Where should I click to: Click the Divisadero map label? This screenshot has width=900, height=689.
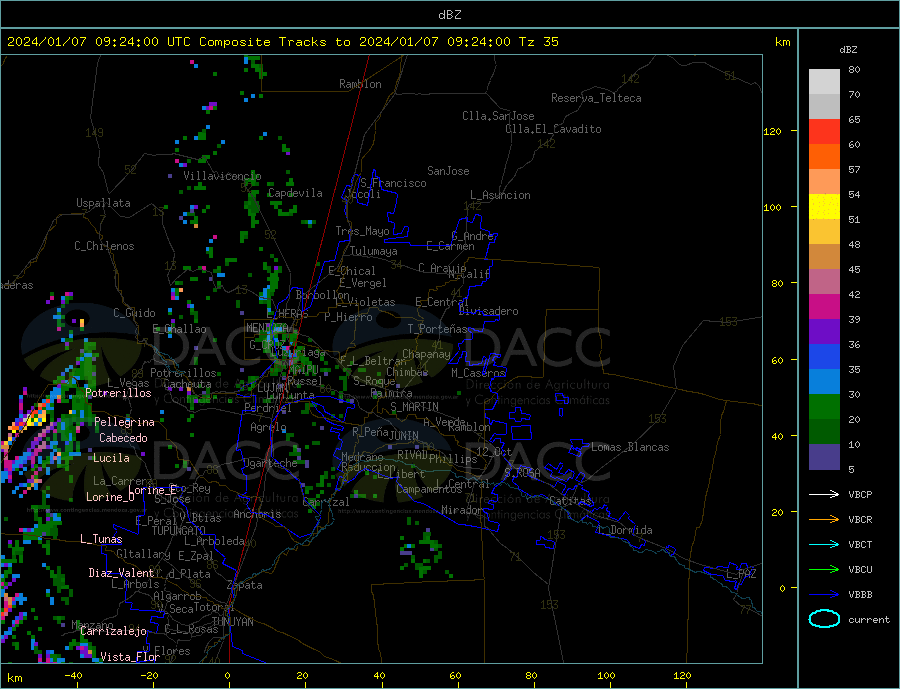click(x=488, y=311)
